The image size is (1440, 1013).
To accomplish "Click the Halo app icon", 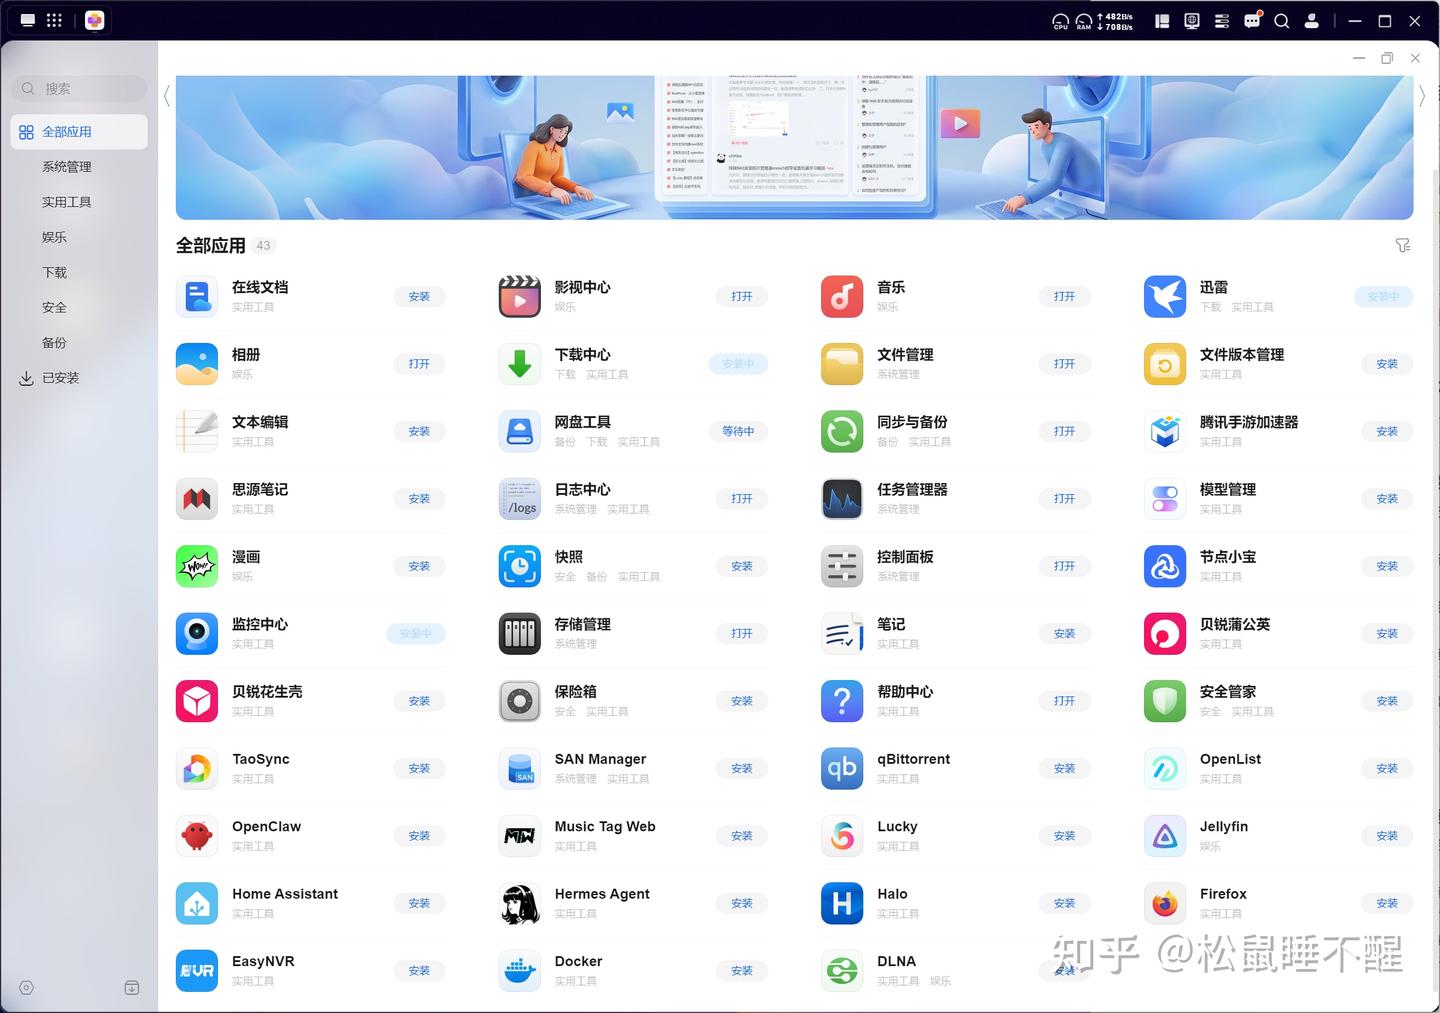I will tap(842, 903).
